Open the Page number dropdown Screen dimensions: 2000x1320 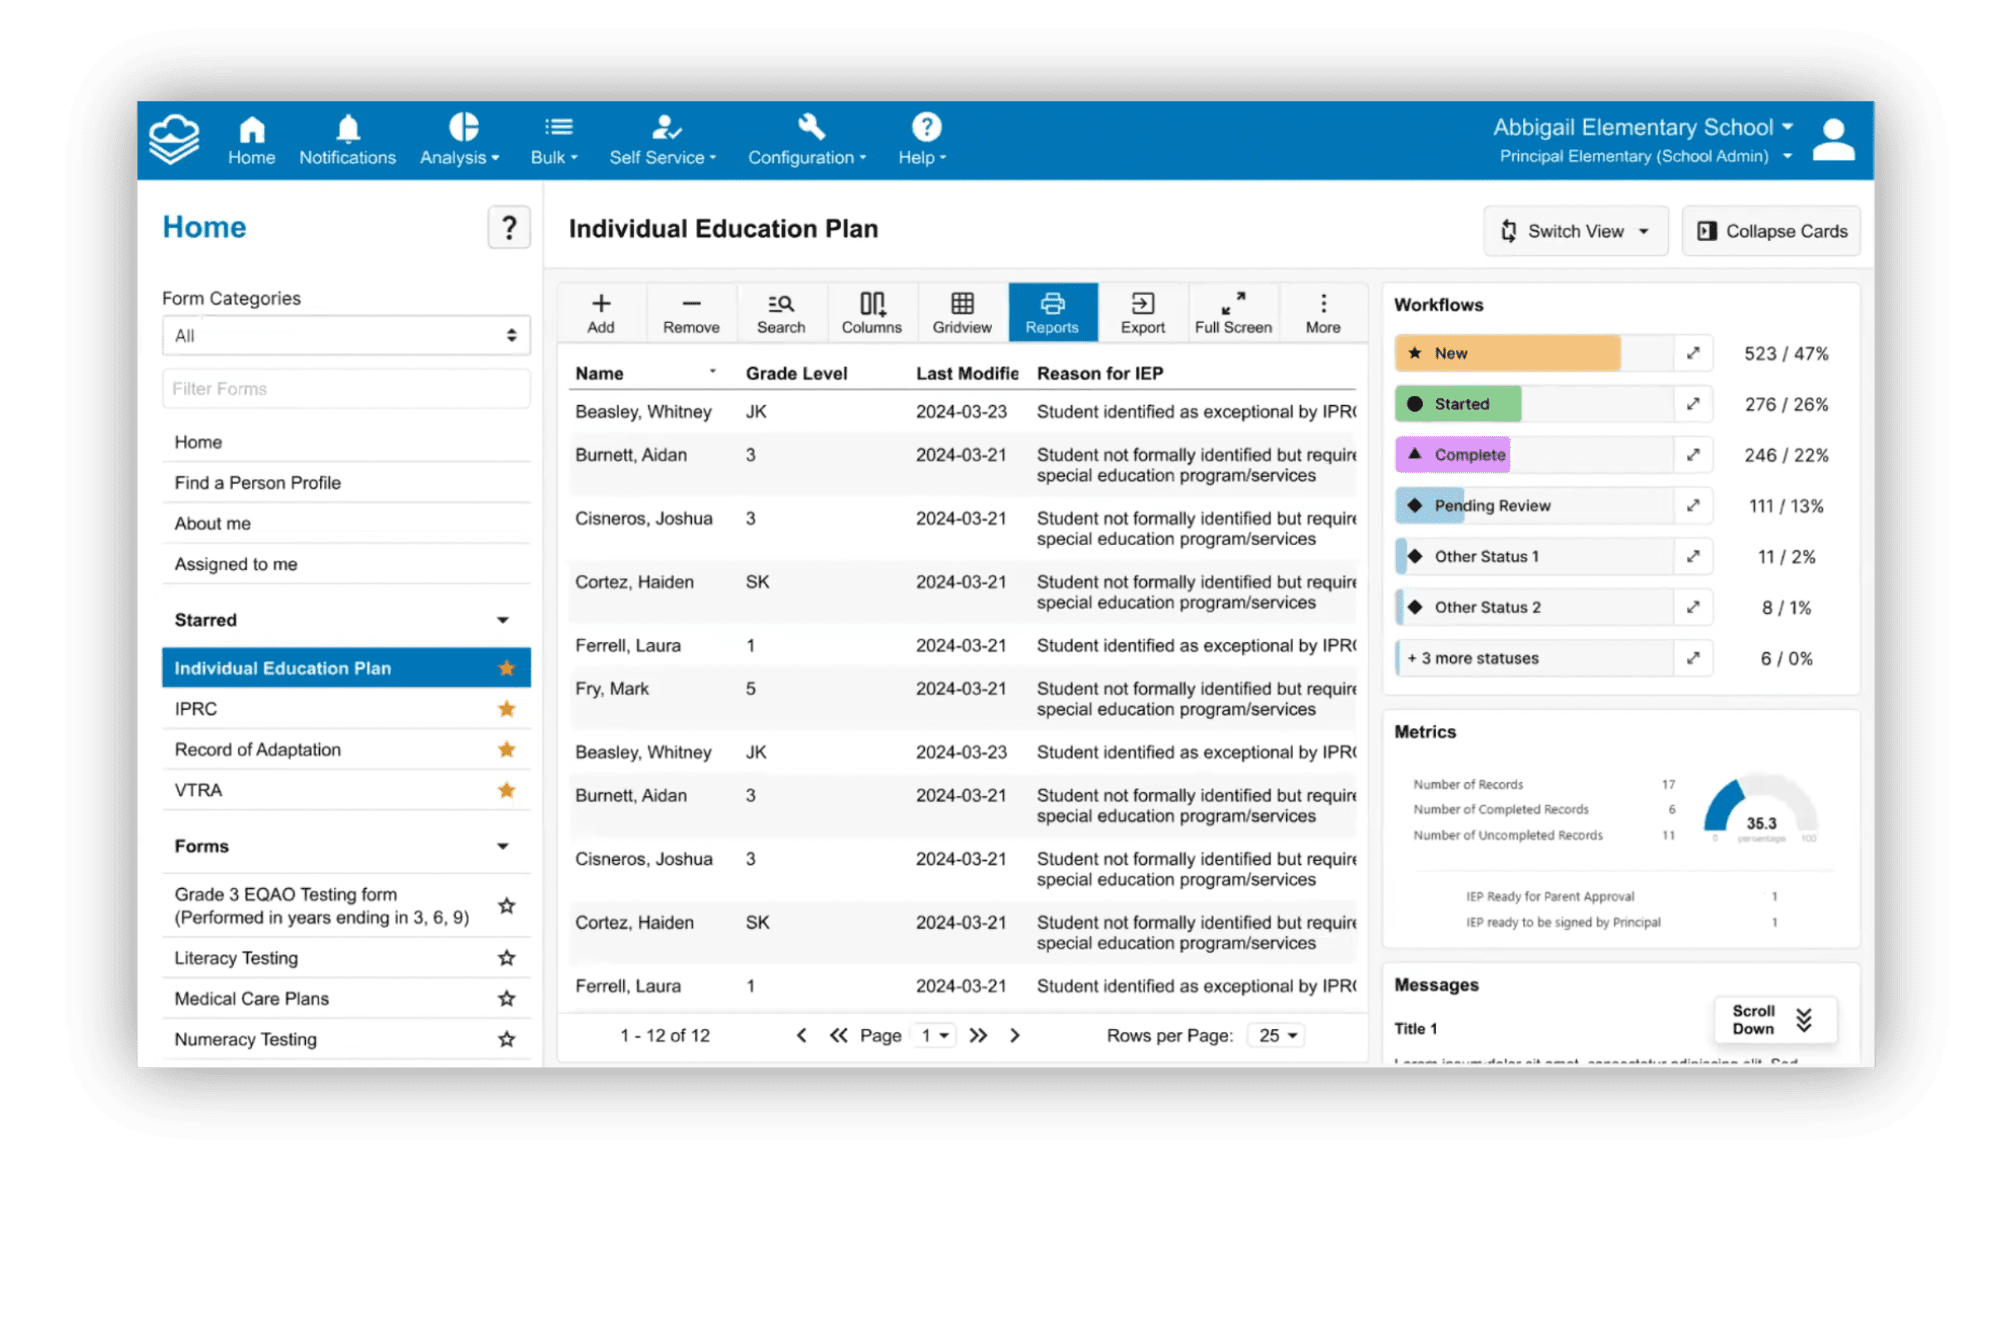(x=935, y=1035)
